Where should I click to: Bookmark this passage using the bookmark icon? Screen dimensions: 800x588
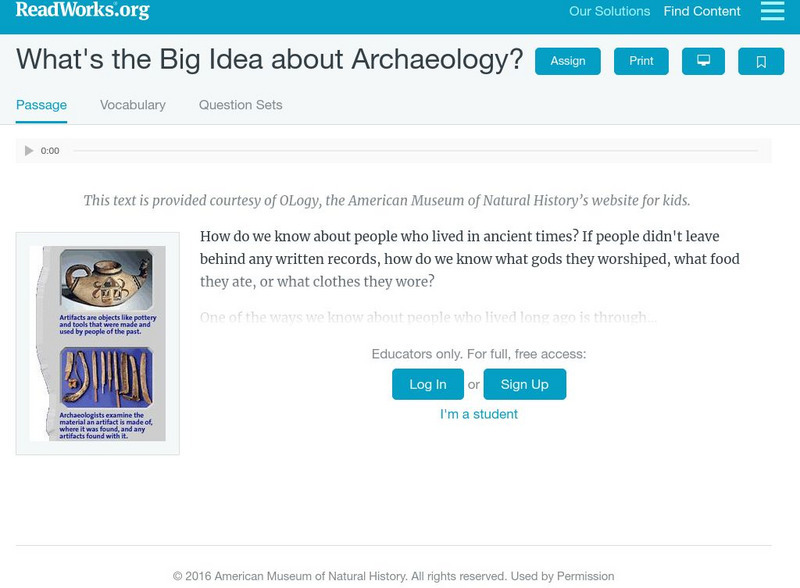[761, 61]
